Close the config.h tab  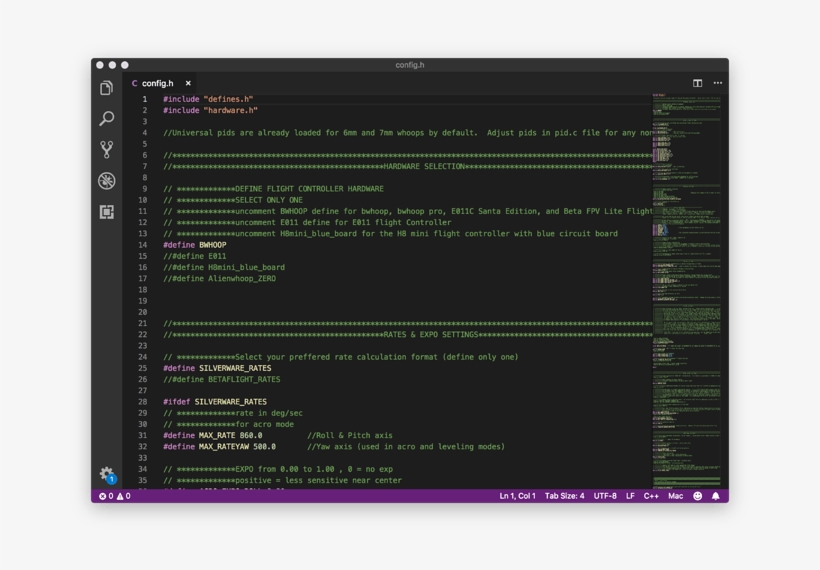pyautogui.click(x=188, y=83)
